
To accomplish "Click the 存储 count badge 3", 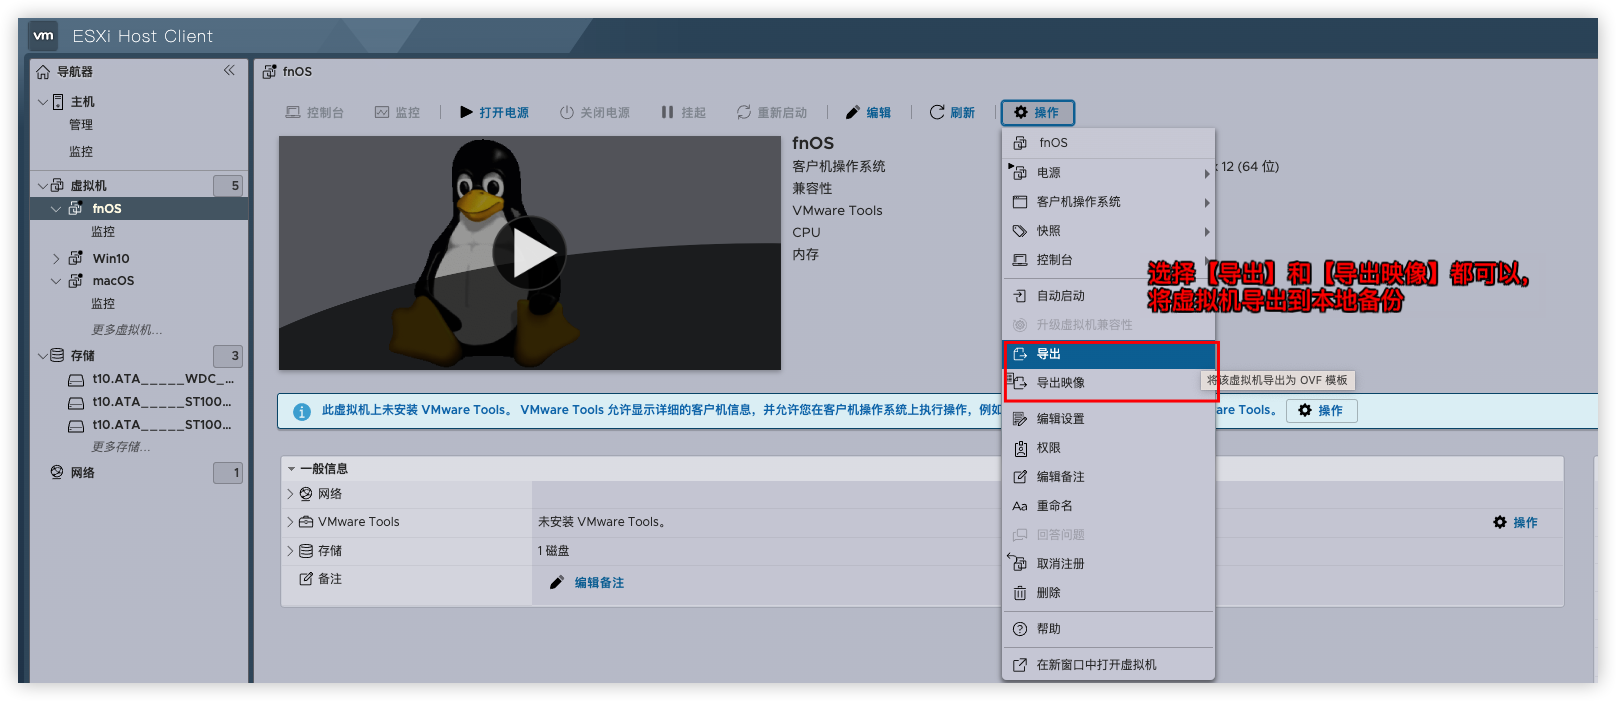I will point(228,356).
